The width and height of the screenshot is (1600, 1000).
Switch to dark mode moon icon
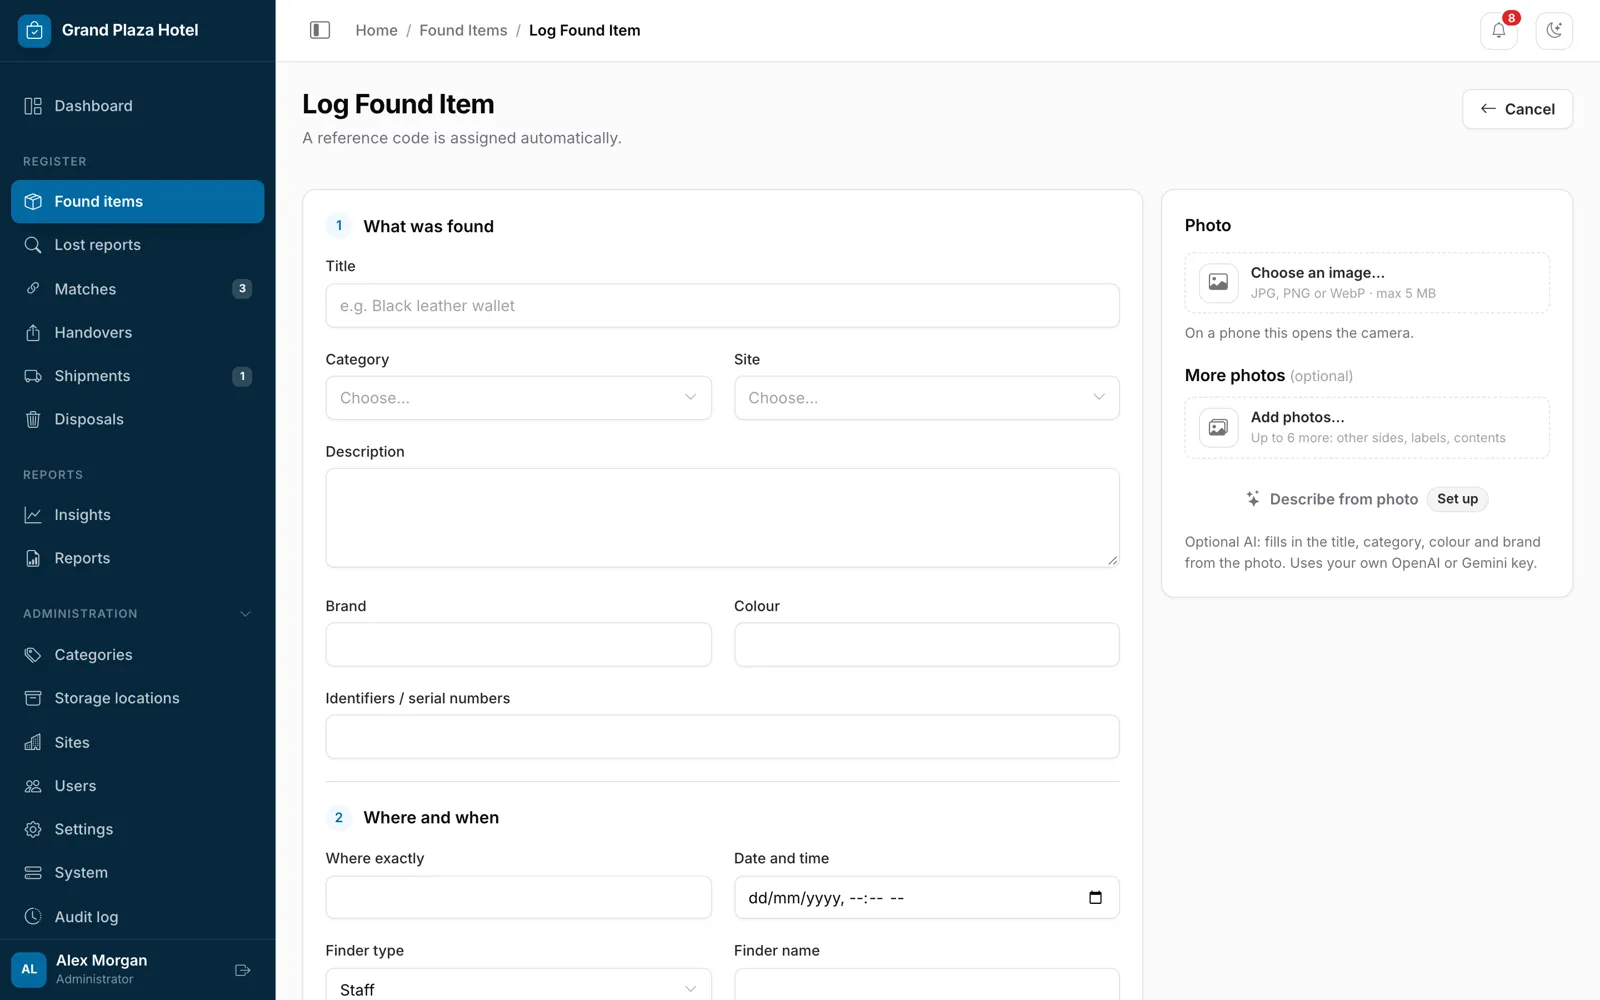(1554, 30)
